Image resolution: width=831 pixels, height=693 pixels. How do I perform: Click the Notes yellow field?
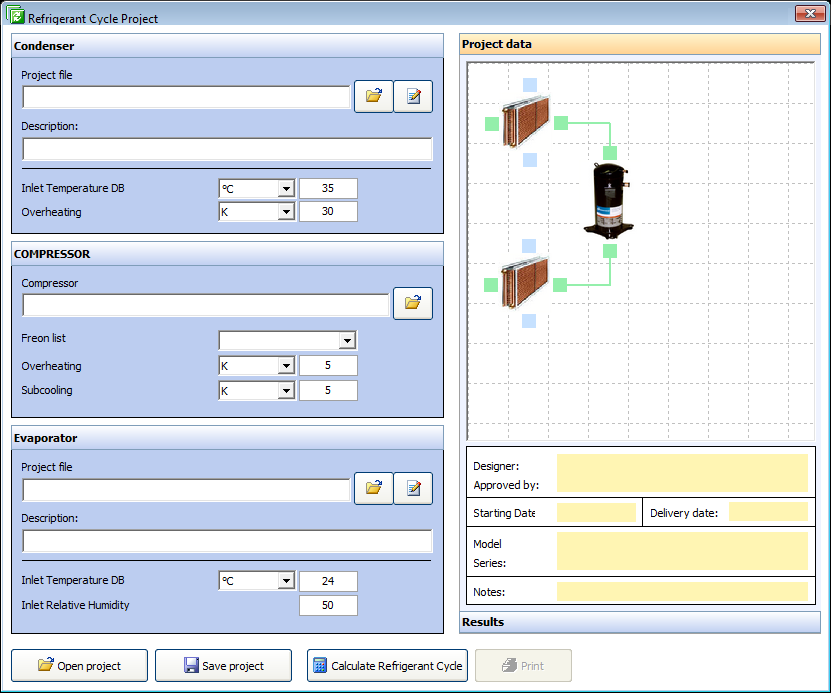click(x=682, y=591)
